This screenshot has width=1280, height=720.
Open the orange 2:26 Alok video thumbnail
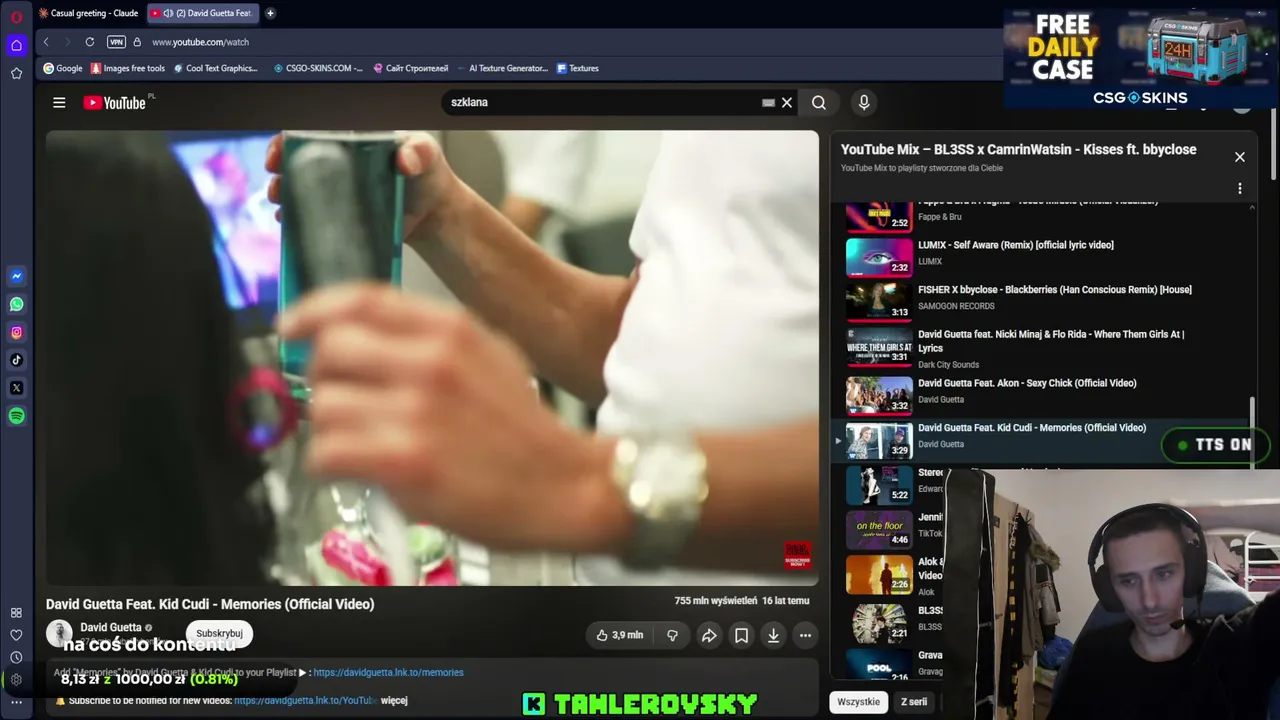click(879, 574)
